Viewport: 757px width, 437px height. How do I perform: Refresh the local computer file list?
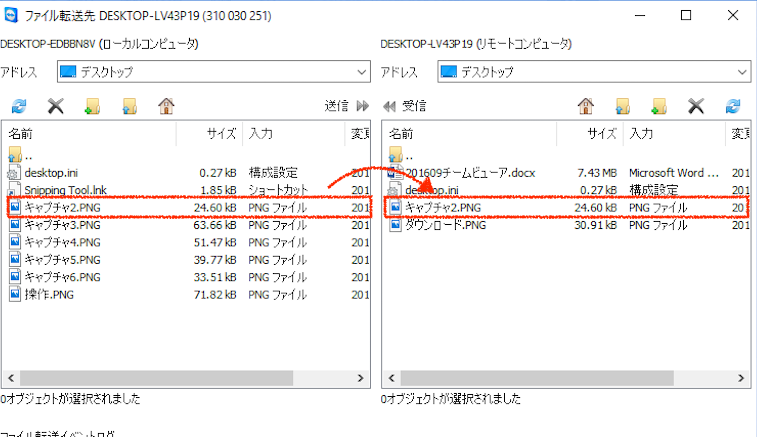click(18, 105)
